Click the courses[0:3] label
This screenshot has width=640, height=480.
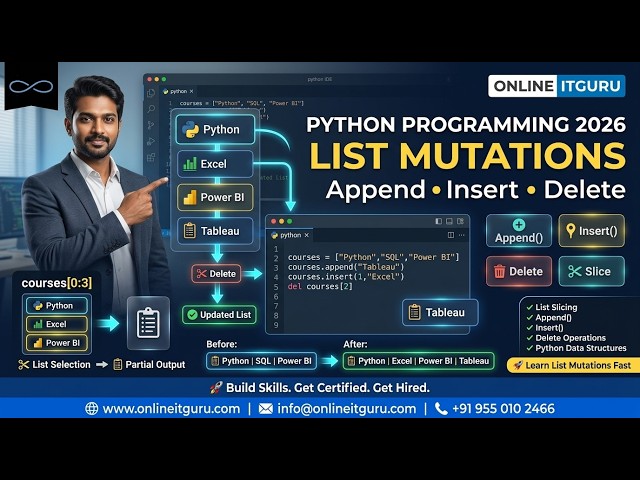57,283
